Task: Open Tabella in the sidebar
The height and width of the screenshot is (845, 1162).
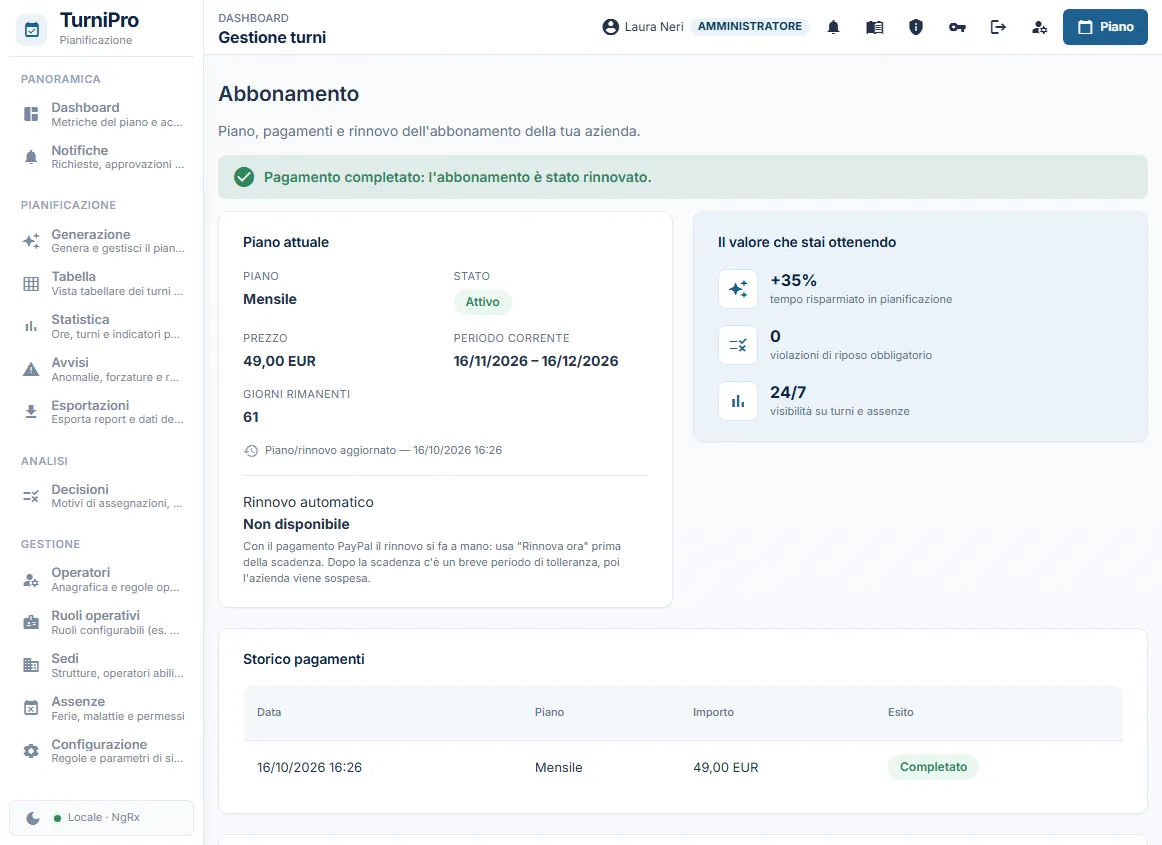Action: [x=102, y=283]
